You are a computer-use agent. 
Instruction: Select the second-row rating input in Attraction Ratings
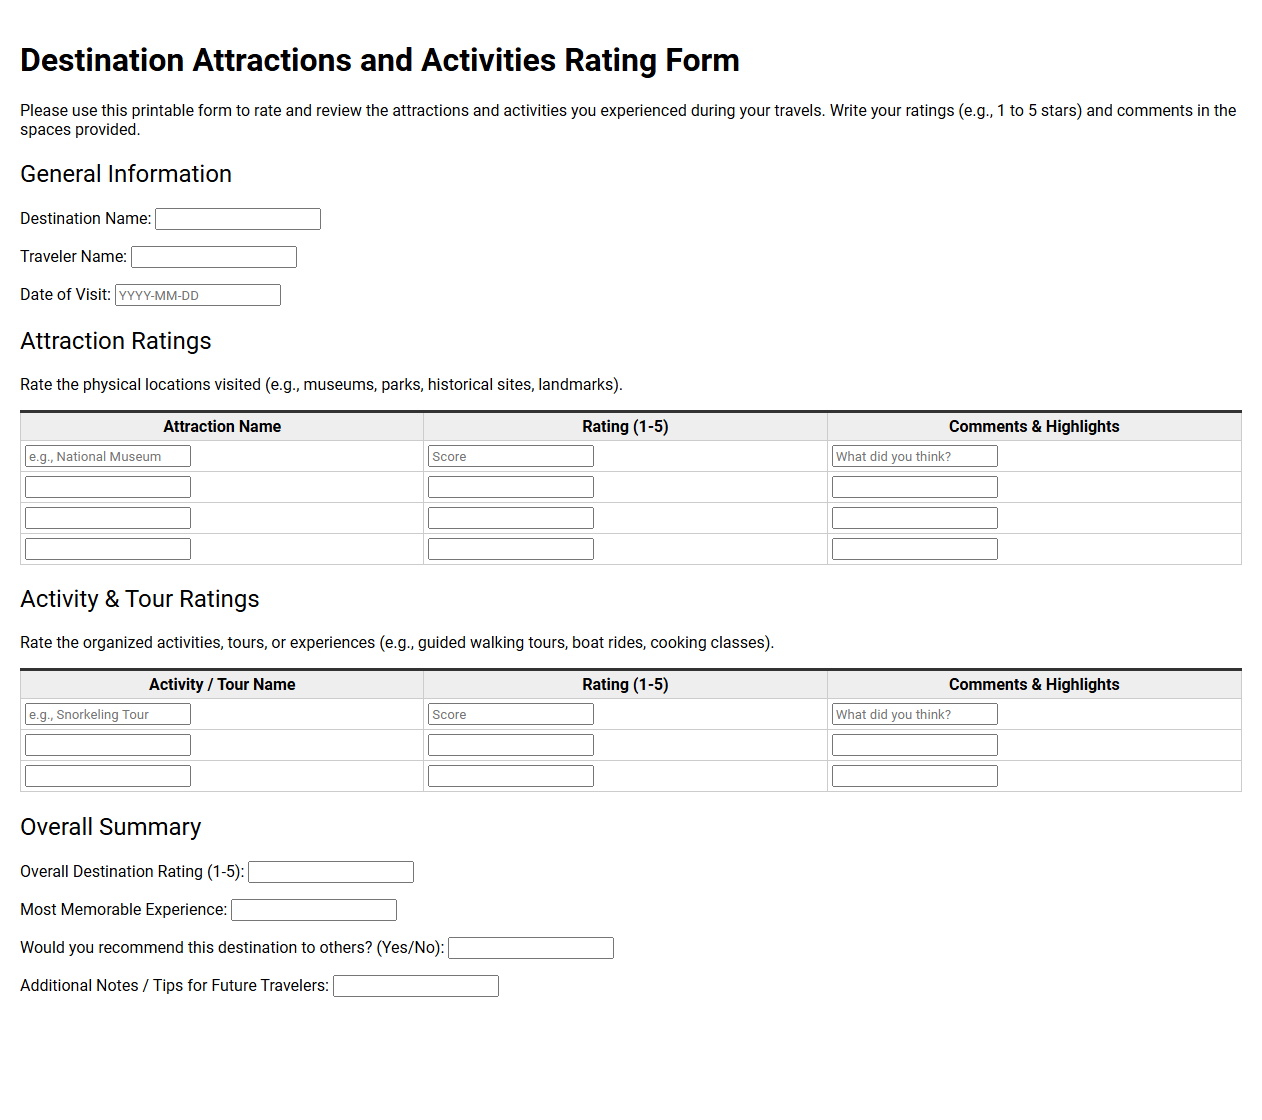click(x=511, y=487)
